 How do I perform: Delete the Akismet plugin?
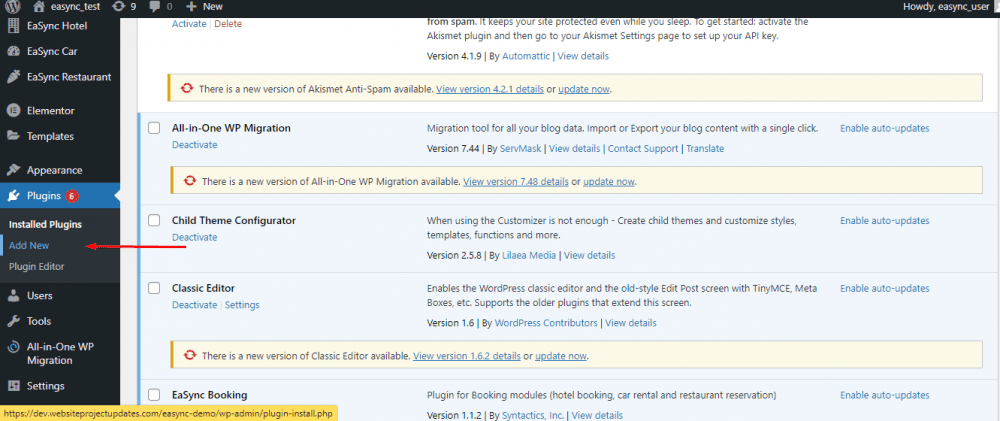(228, 24)
